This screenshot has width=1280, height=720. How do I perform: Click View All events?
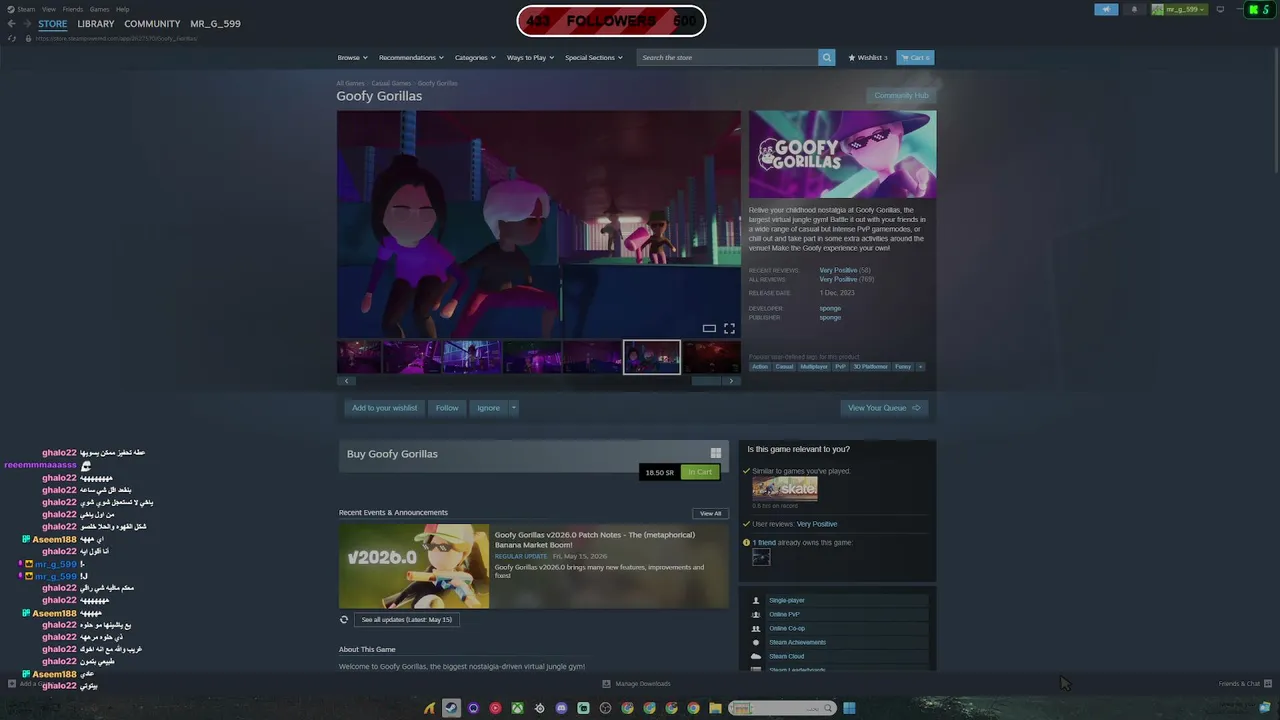coord(710,514)
